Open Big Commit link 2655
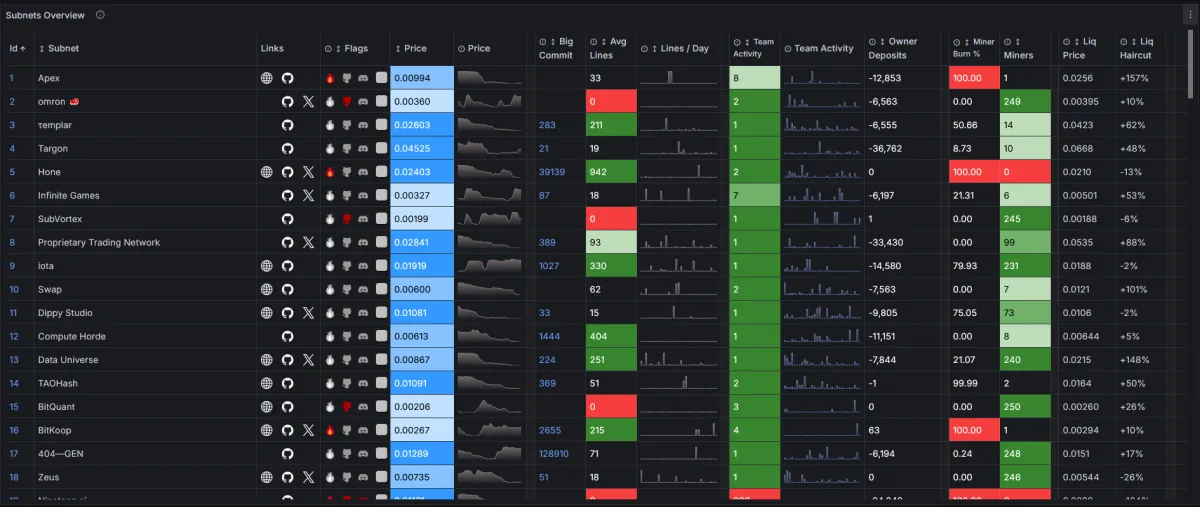 coord(549,430)
